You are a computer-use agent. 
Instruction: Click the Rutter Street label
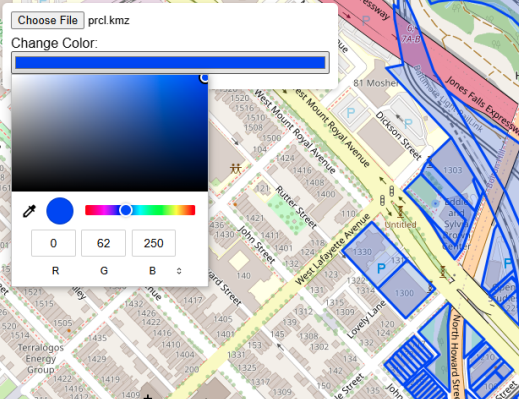[296, 207]
